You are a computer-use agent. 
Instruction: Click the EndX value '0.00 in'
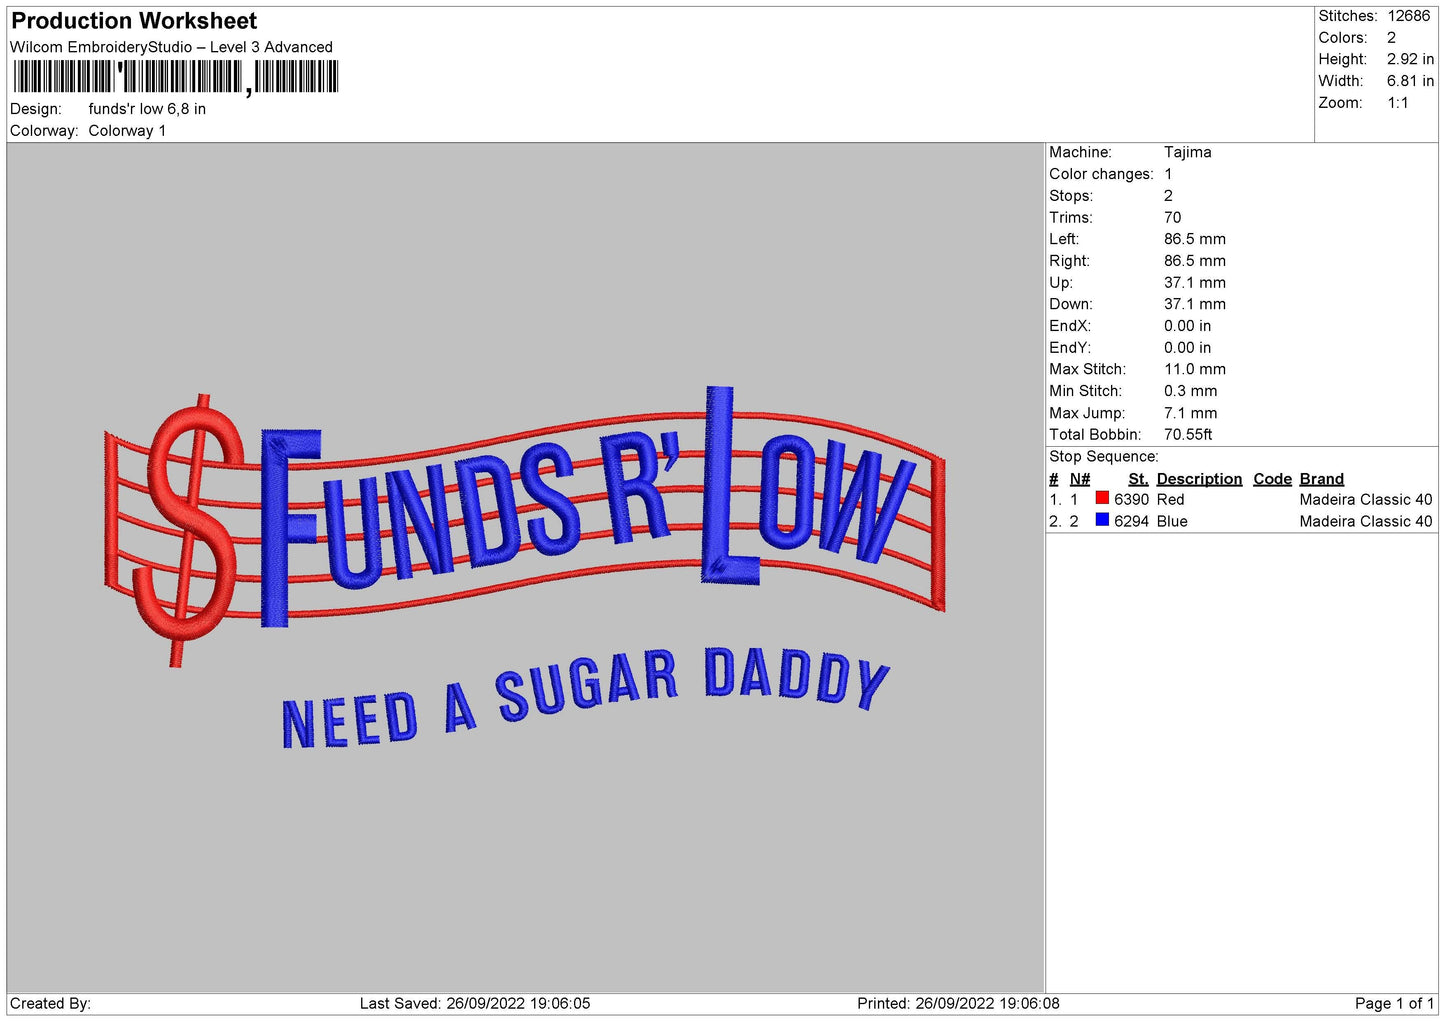point(1188,326)
